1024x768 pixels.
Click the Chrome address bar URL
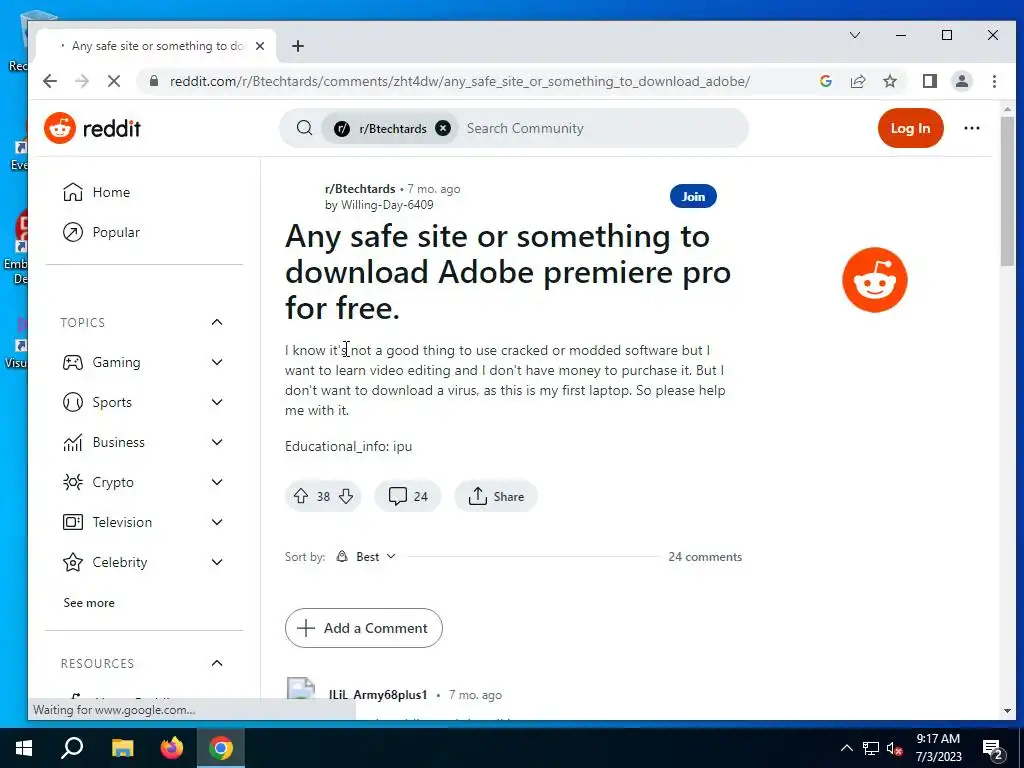pos(460,81)
